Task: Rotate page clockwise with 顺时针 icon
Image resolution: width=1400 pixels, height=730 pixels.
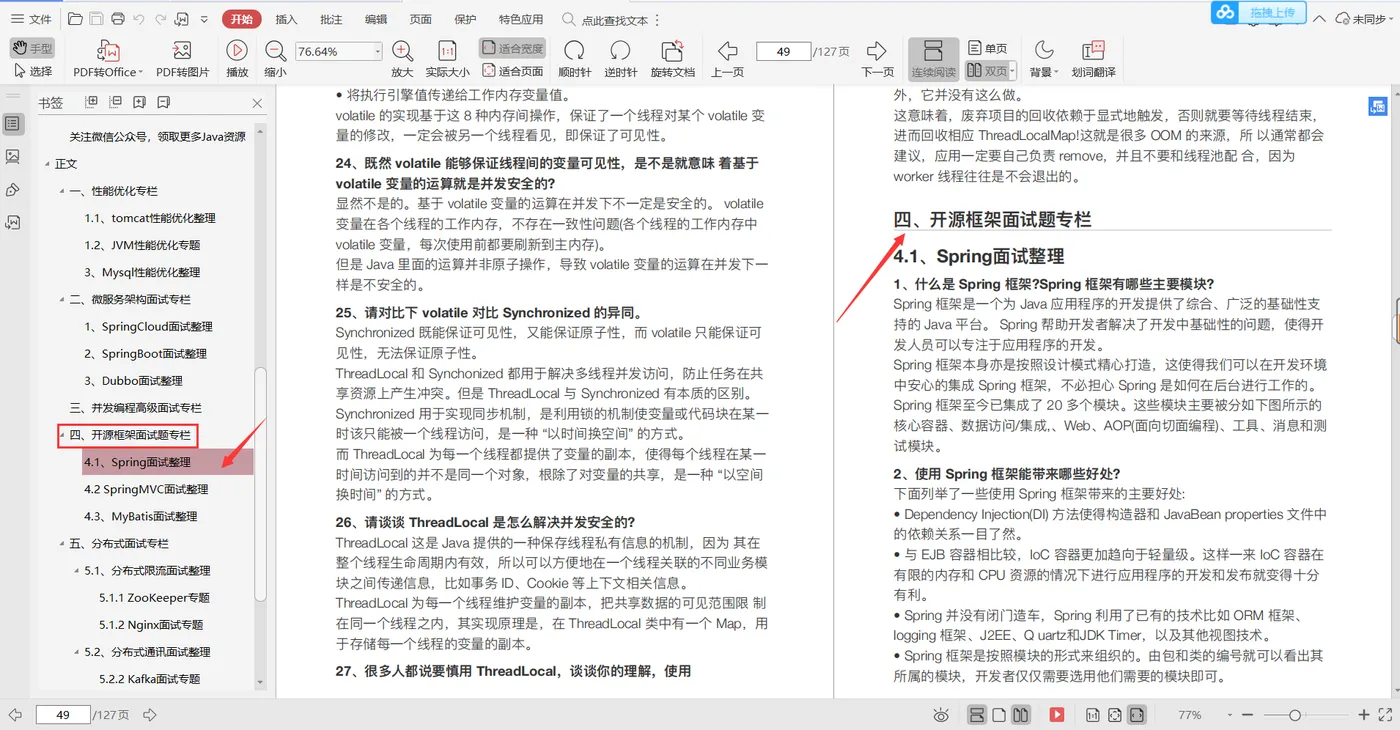Action: (x=575, y=58)
